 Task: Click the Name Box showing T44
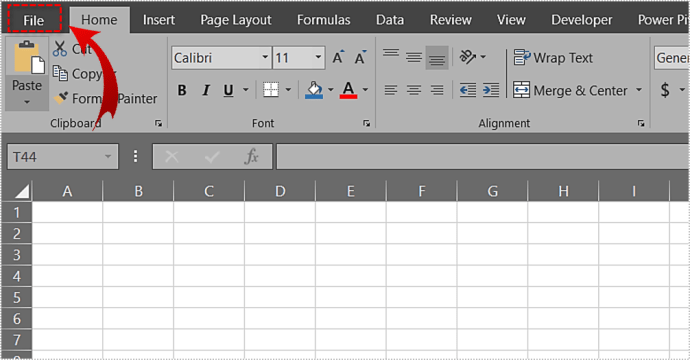[63, 157]
